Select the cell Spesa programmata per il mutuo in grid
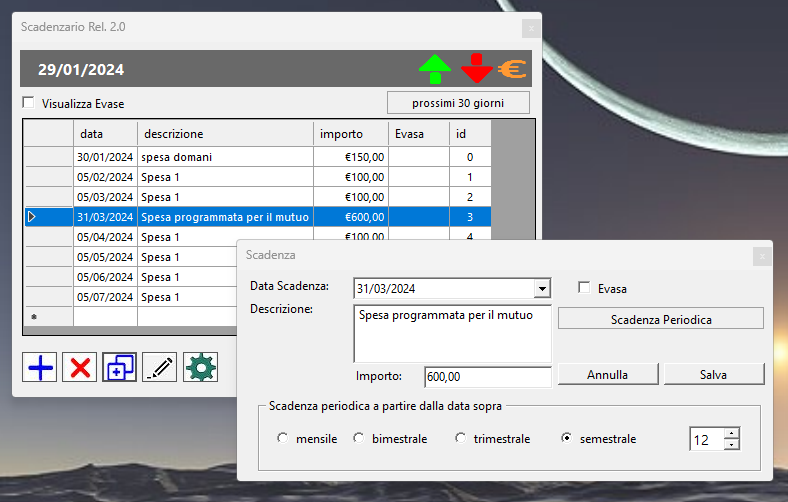Screen dimensions: 788x502 [x=226, y=217]
